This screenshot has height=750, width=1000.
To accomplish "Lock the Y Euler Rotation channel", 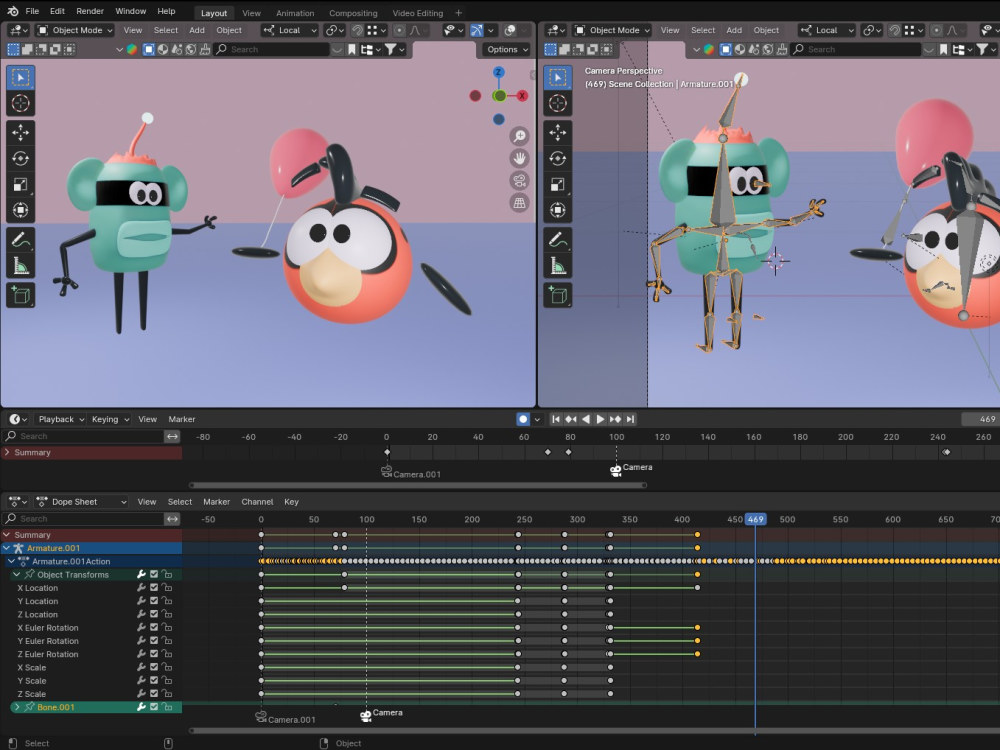I will (x=166, y=640).
